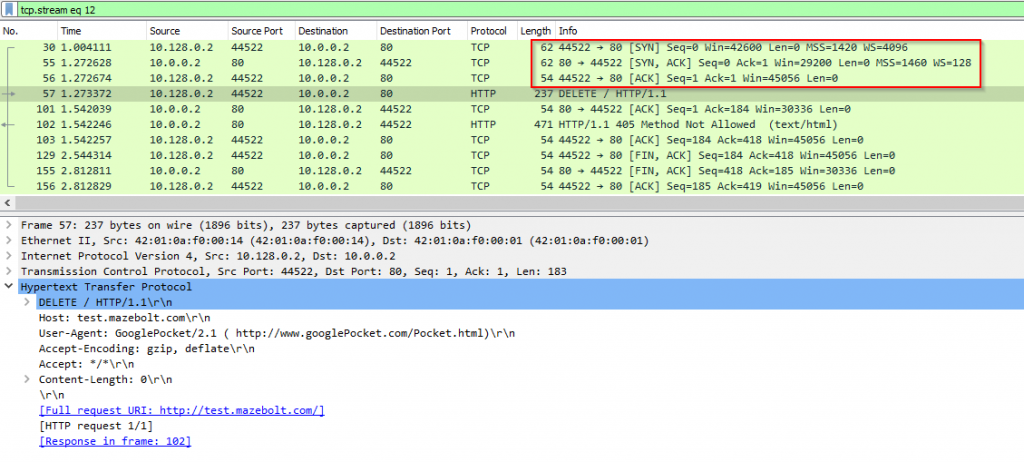Screen dimensions: 1024x462
Task: Click the left scroll arrow of packet list scrollbar
Action: tap(7, 203)
